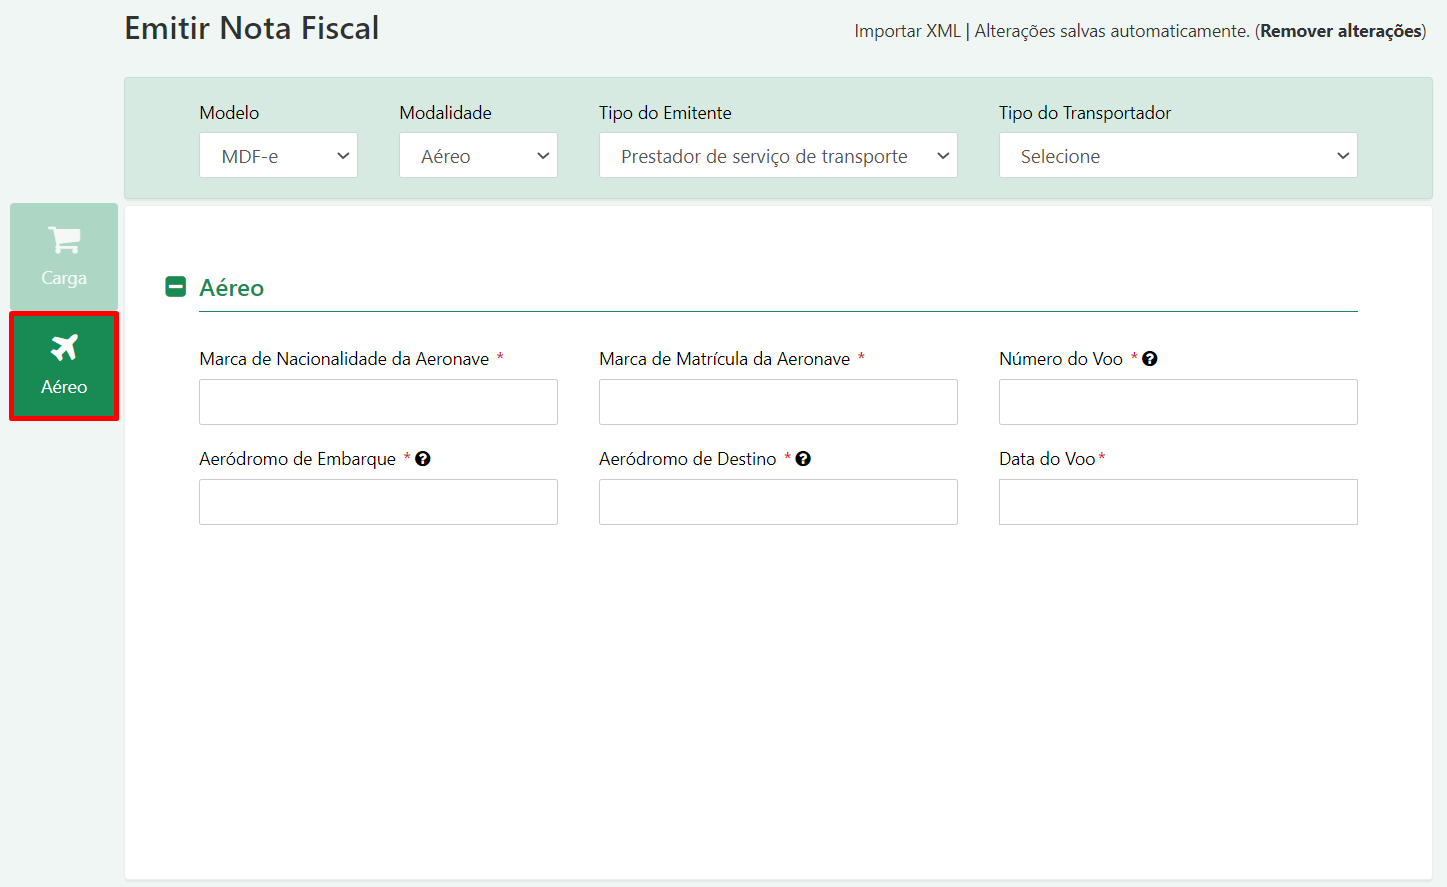Click the help icon beside Número do Voo
The width and height of the screenshot is (1447, 887).
tap(1150, 359)
